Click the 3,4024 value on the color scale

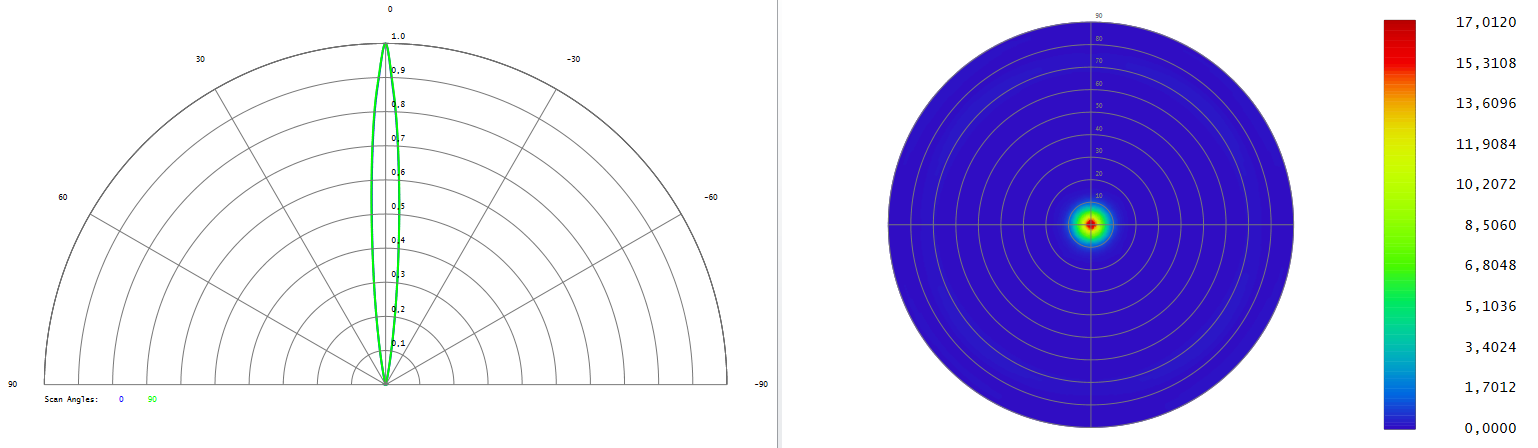pyautogui.click(x=1490, y=347)
